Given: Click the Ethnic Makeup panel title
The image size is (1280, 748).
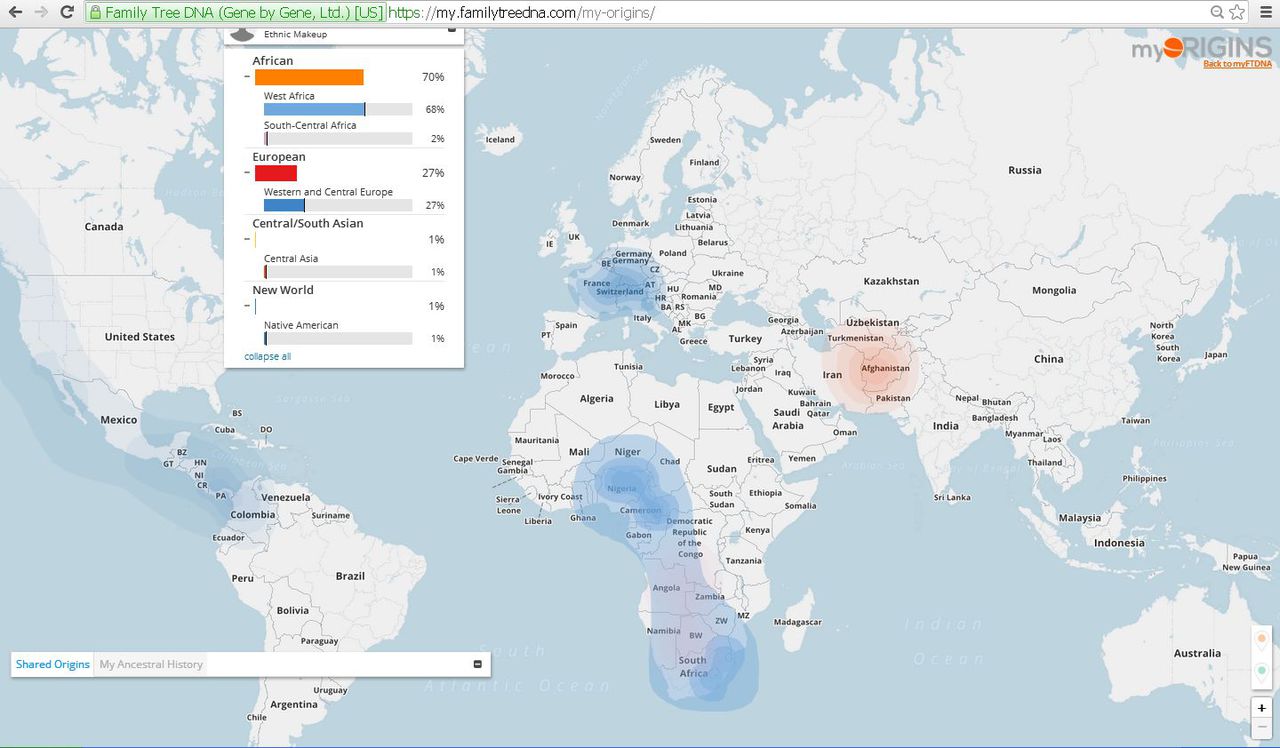Looking at the screenshot, I should click(x=295, y=34).
